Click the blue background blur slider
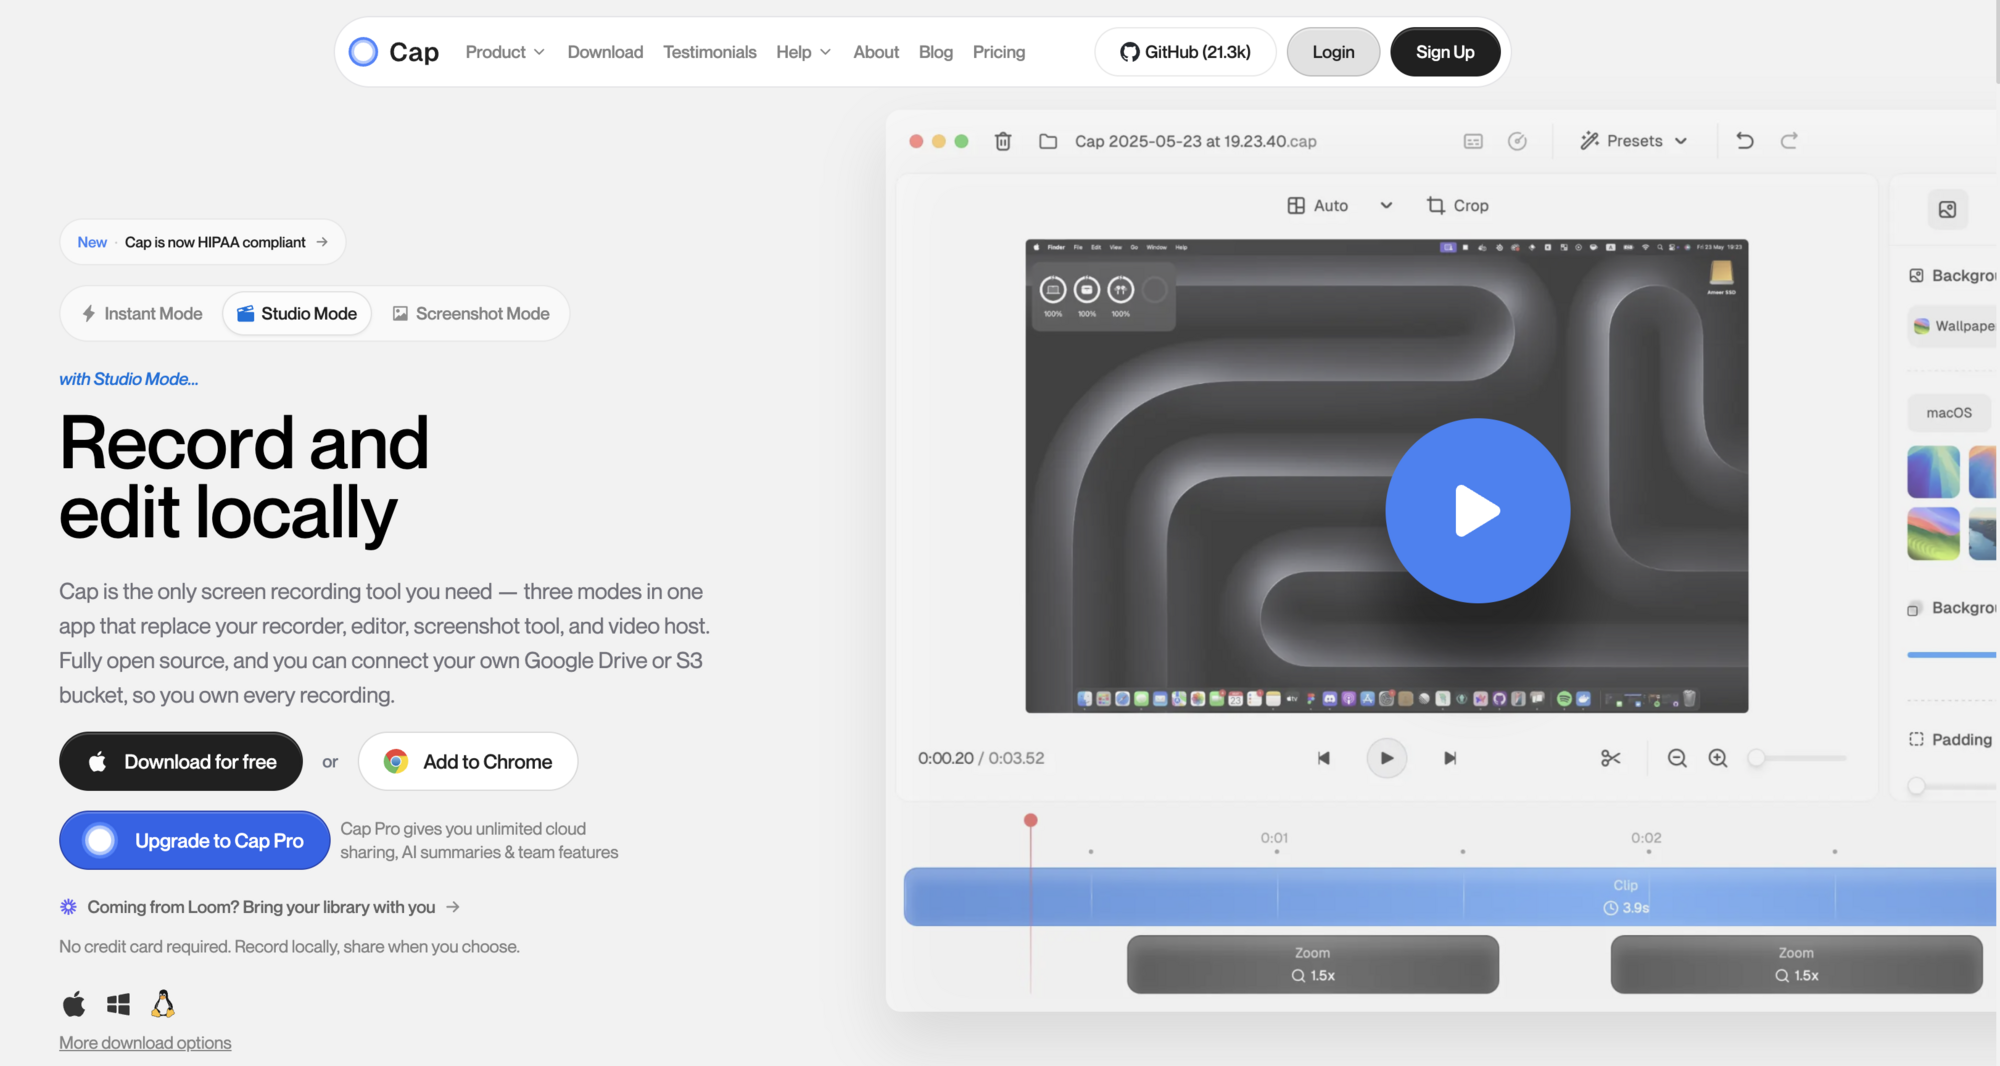 1952,655
